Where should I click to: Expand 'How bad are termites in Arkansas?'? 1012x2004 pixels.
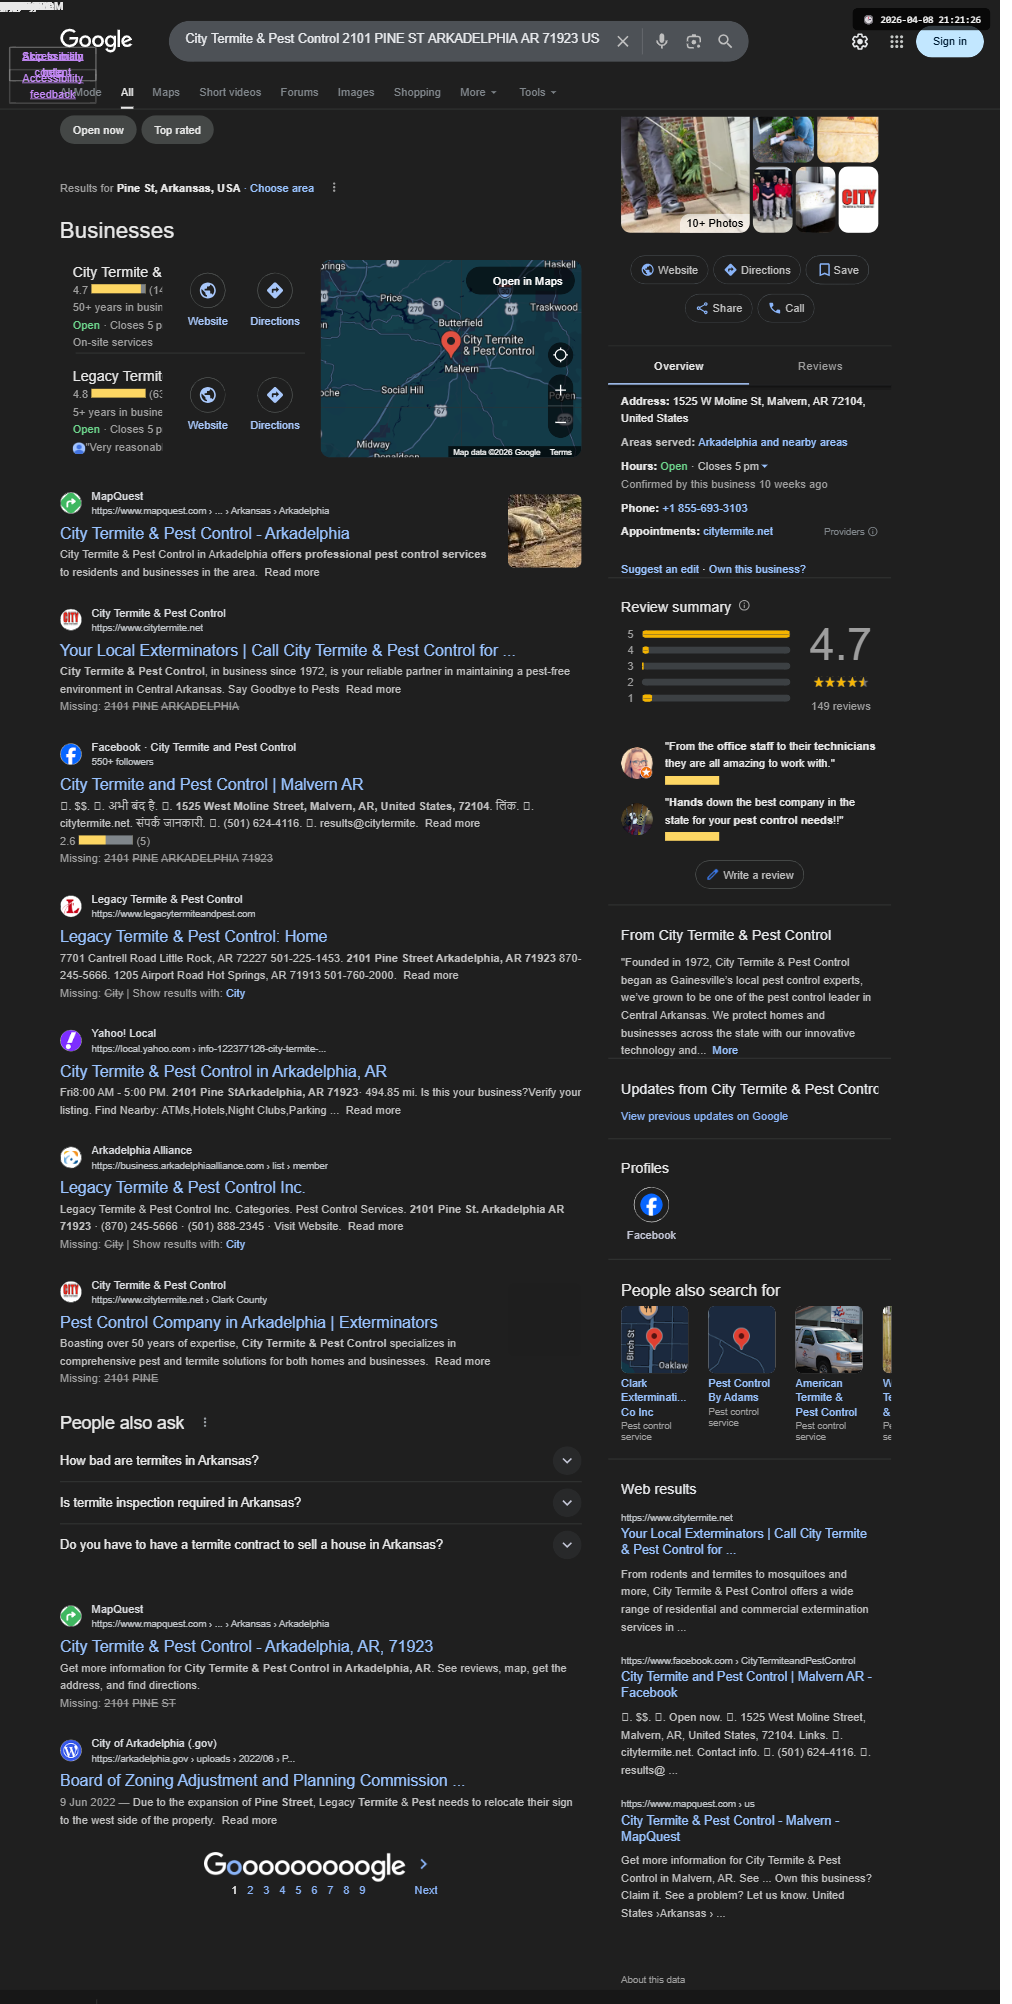[x=320, y=1461]
